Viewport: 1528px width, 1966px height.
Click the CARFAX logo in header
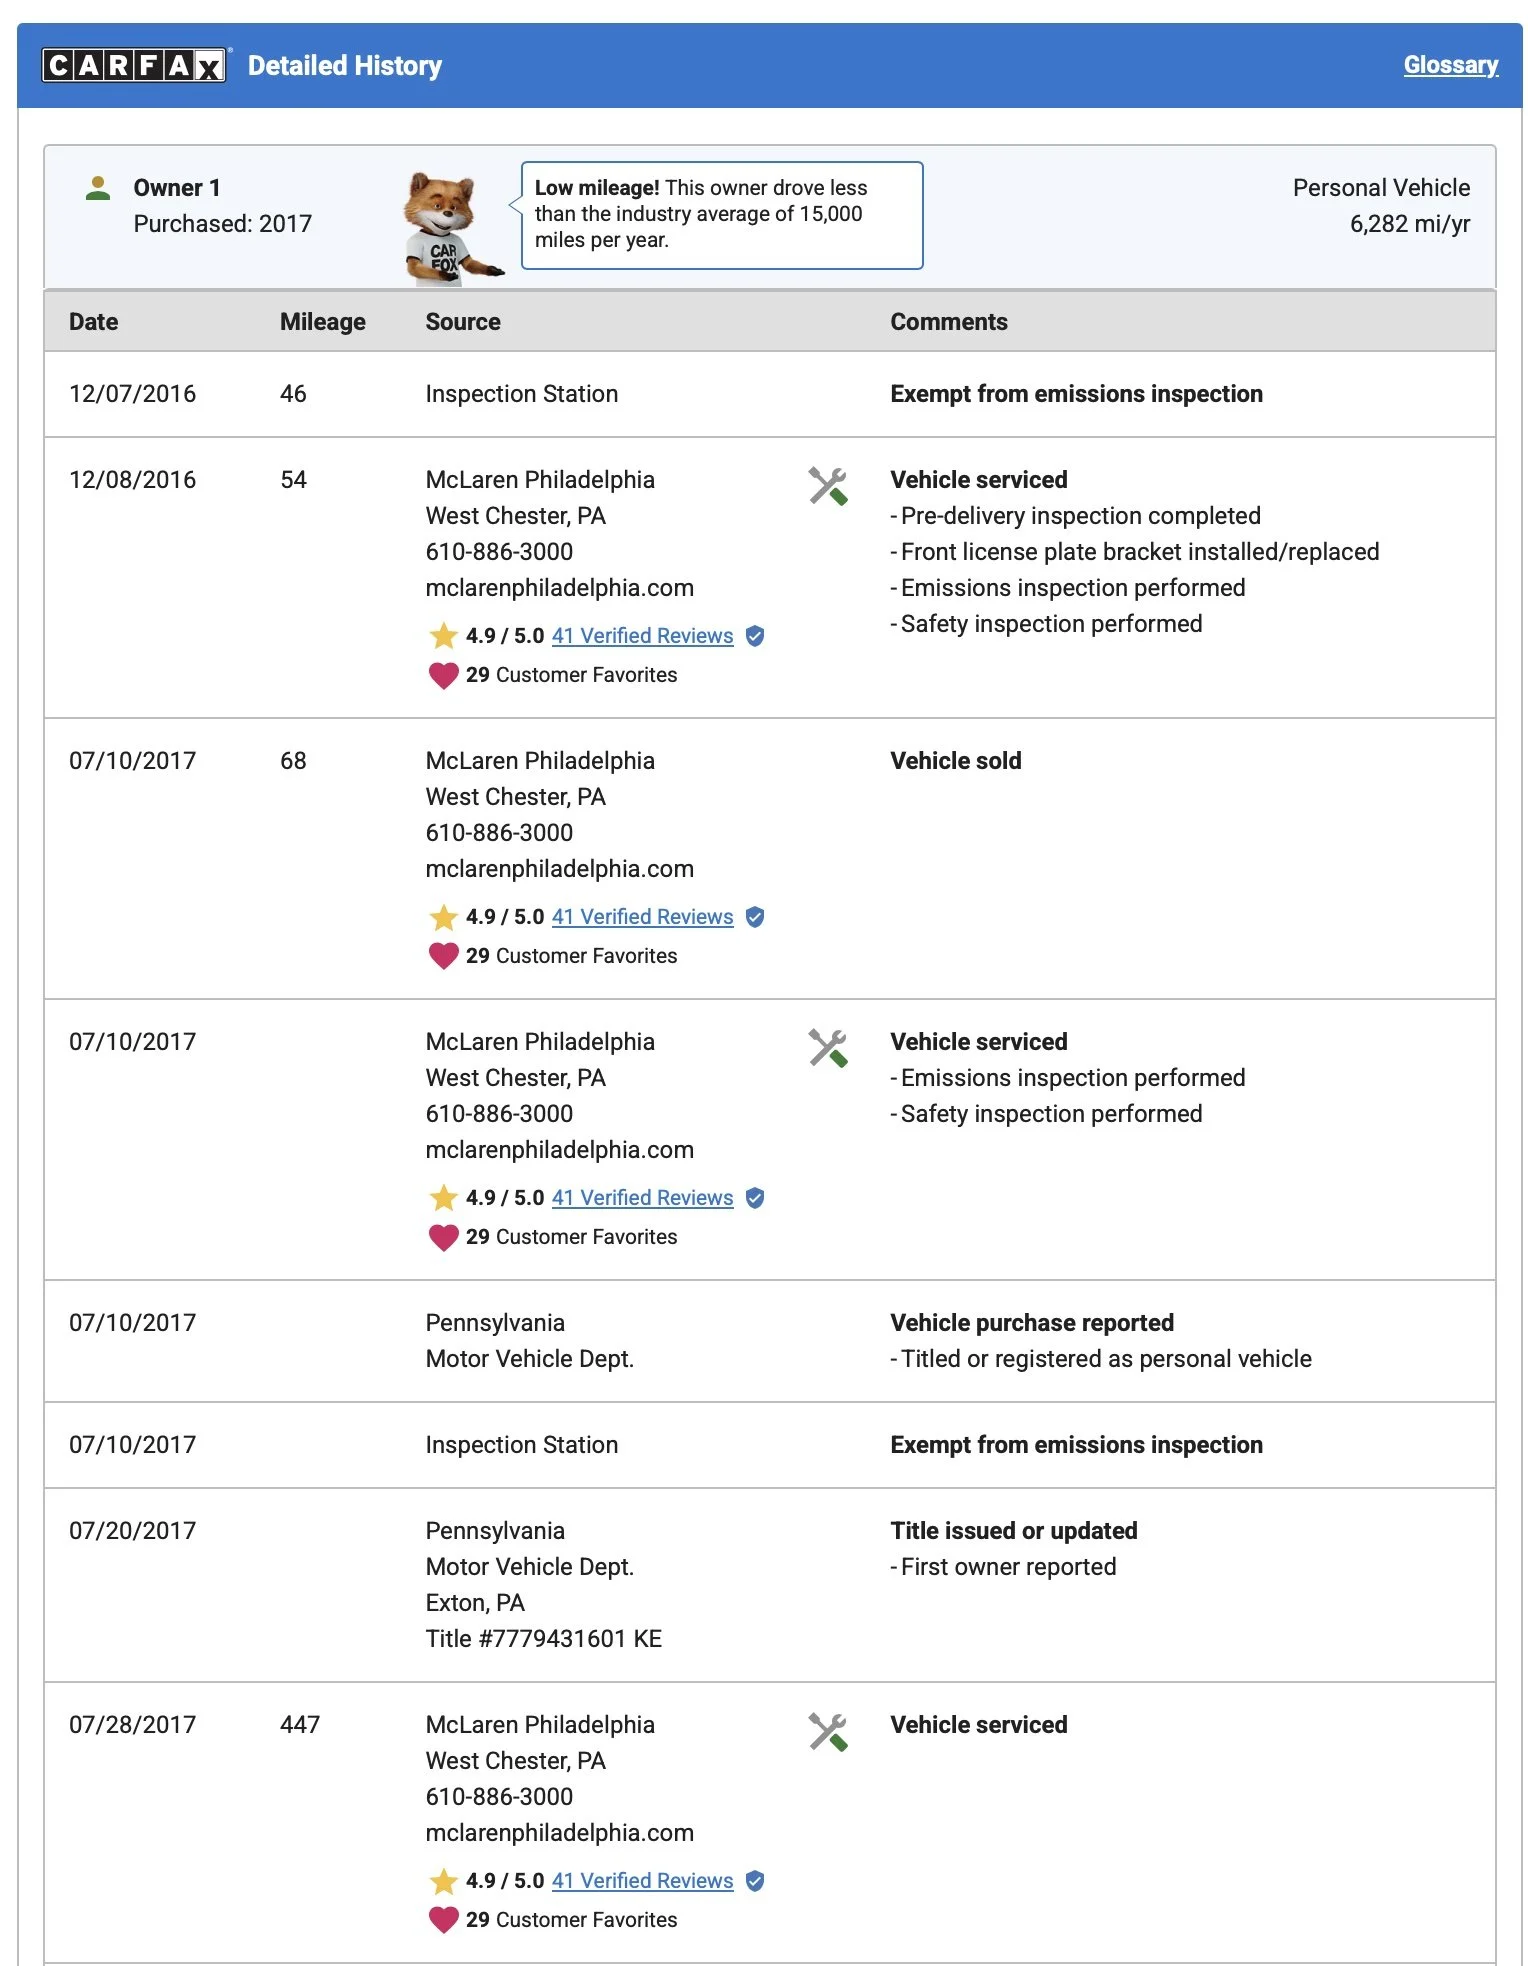(x=134, y=65)
